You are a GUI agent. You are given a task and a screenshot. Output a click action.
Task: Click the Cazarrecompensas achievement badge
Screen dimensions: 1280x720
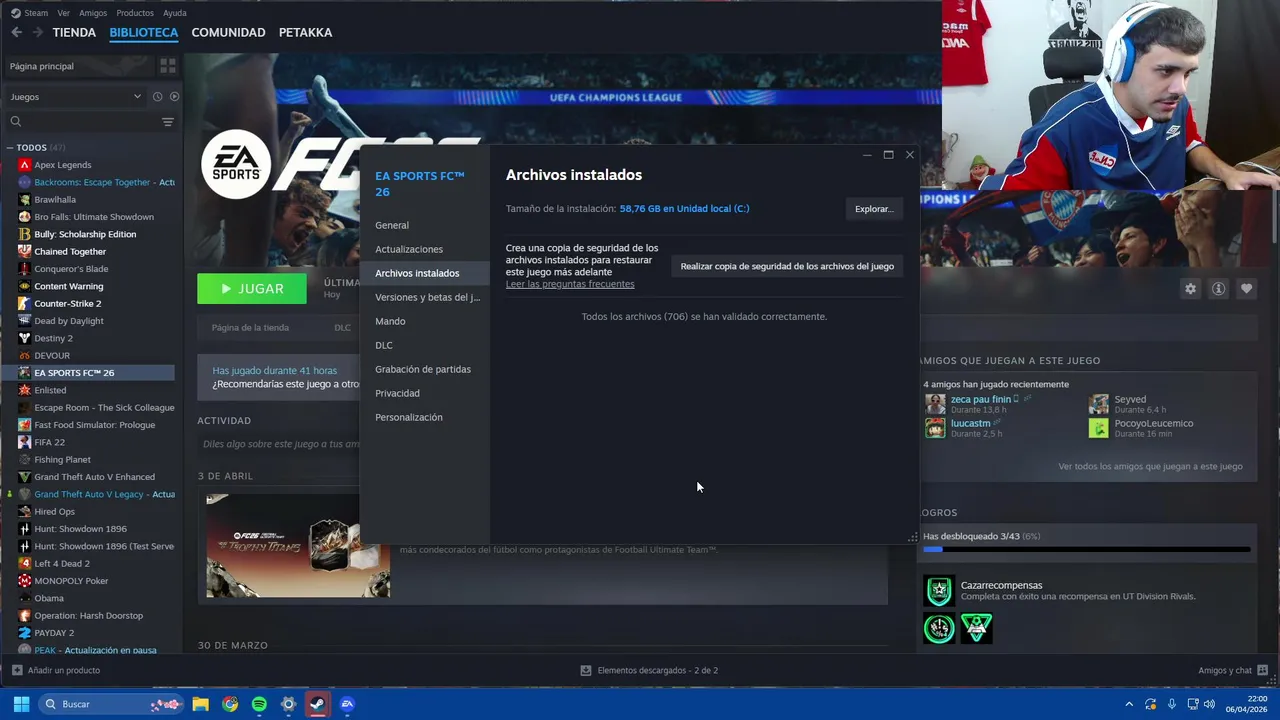click(938, 591)
